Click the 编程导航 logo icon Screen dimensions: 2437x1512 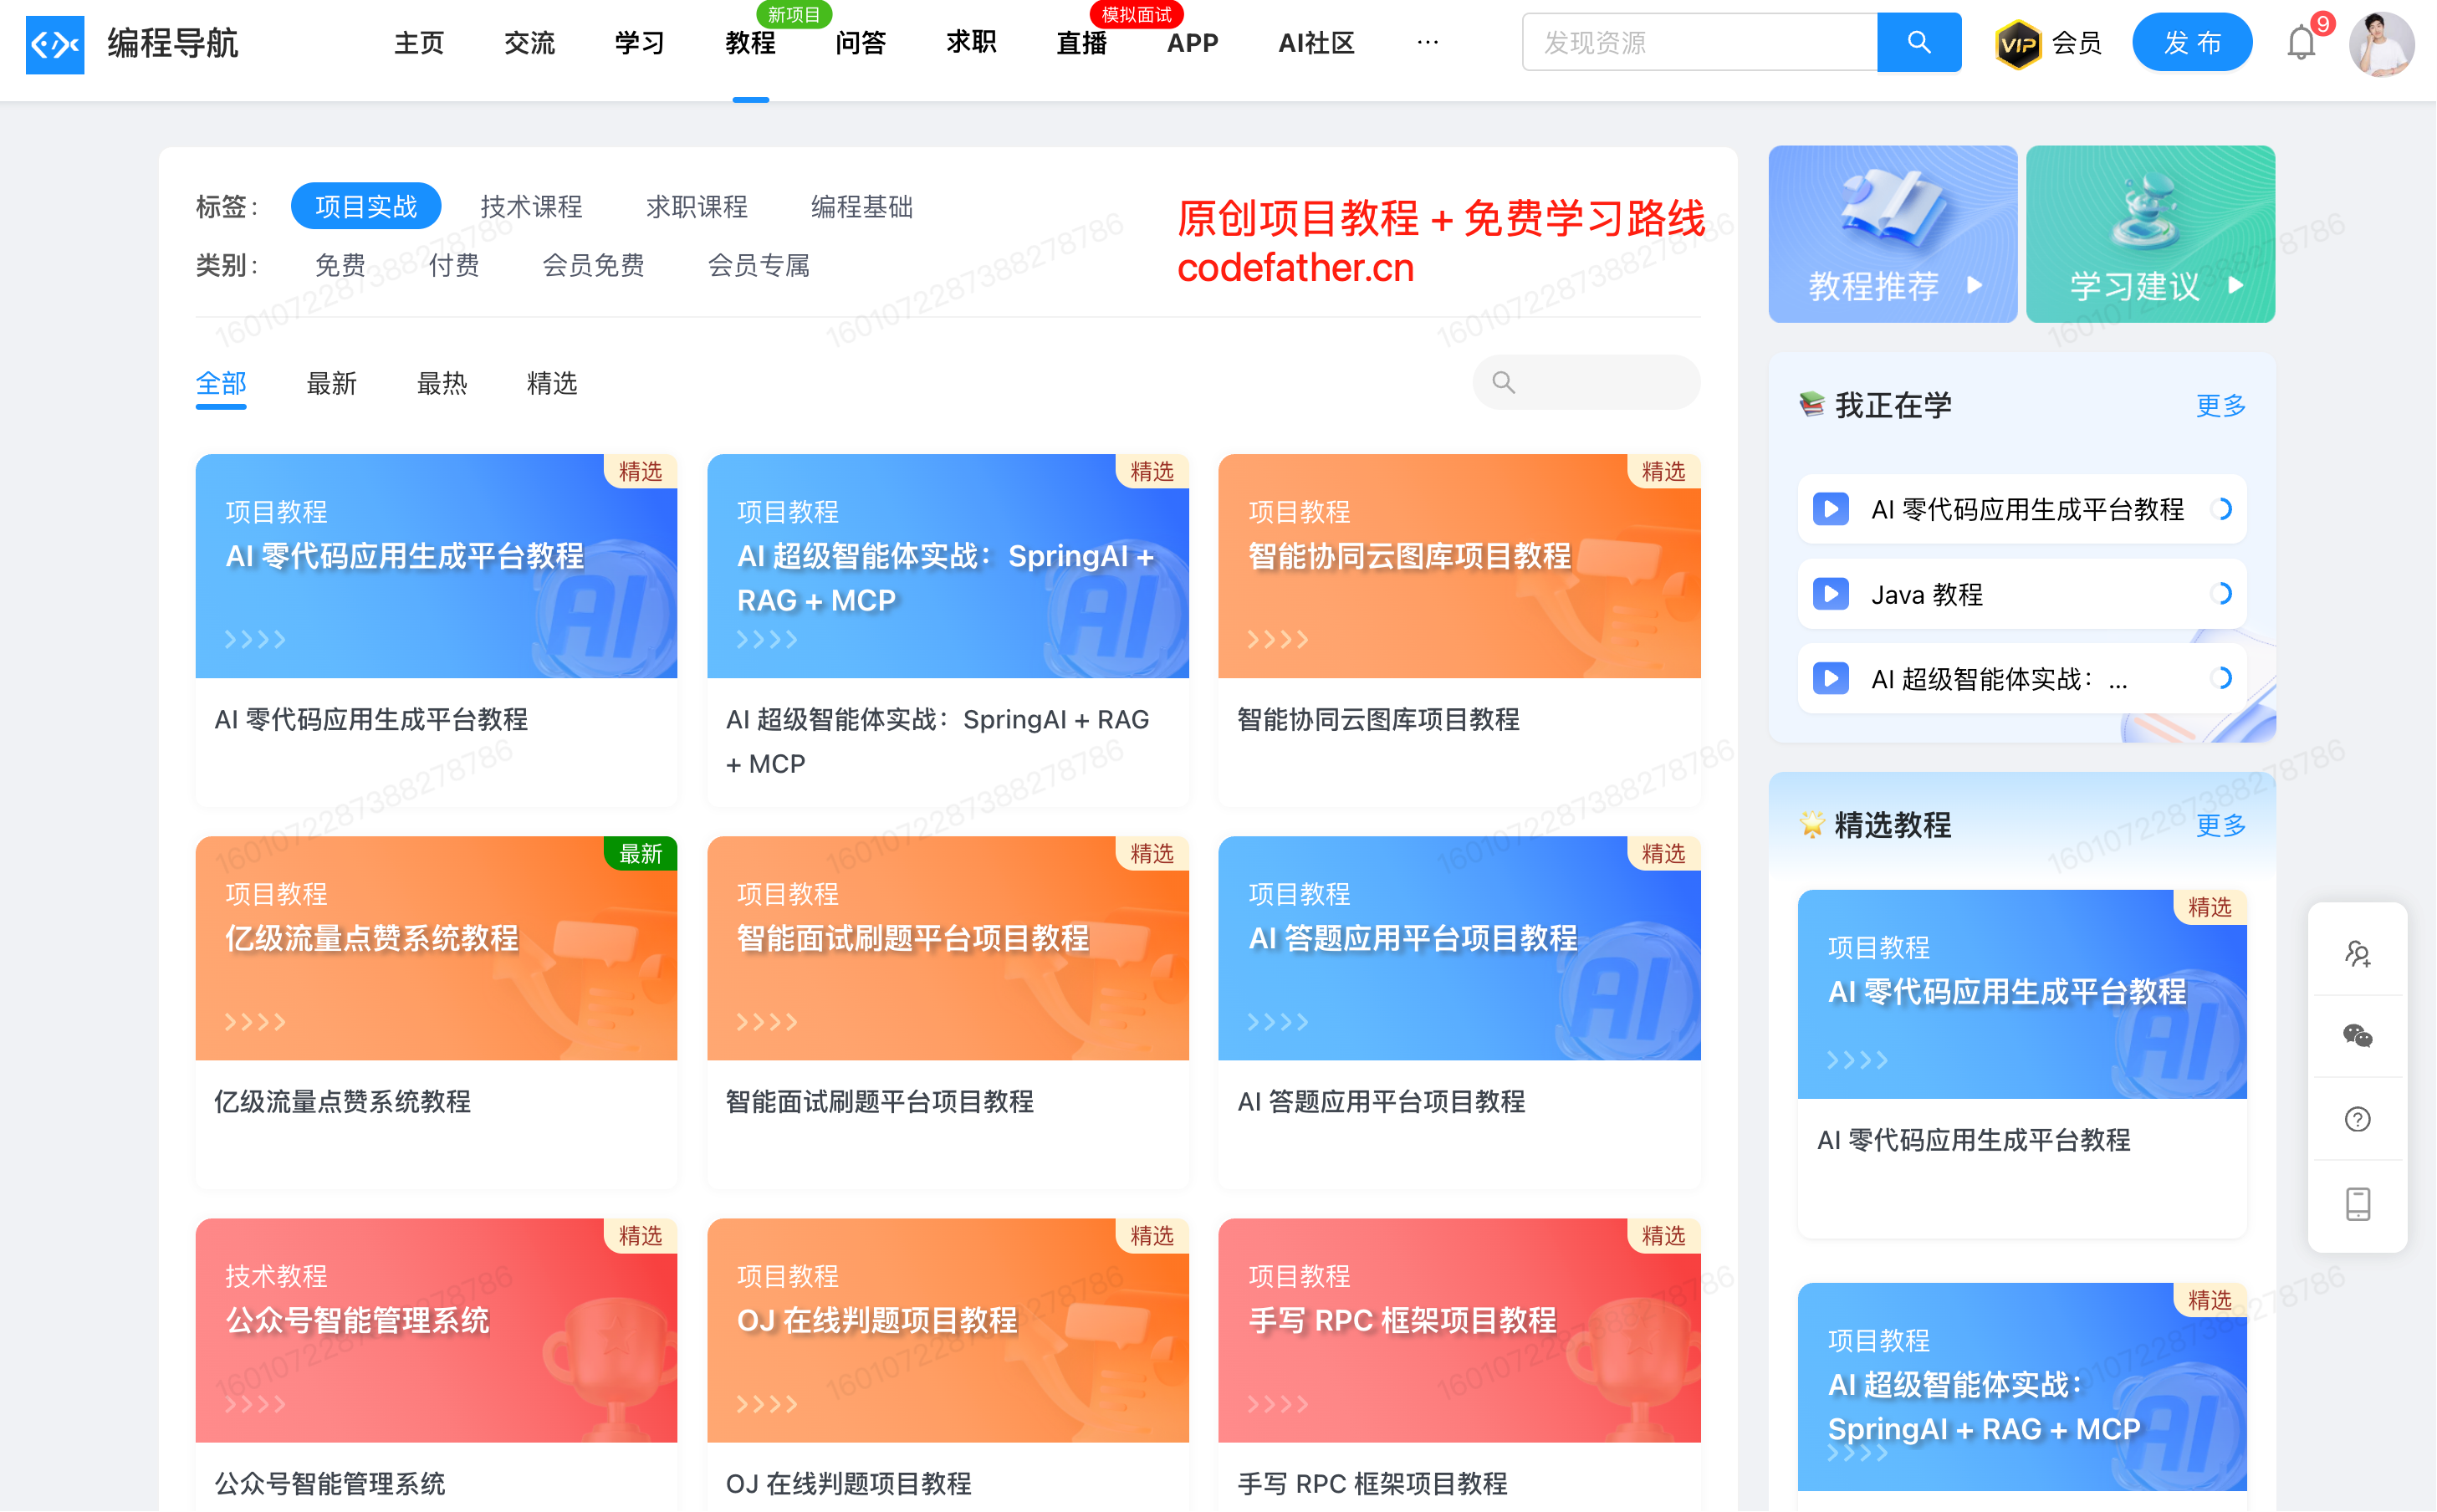pyautogui.click(x=54, y=43)
